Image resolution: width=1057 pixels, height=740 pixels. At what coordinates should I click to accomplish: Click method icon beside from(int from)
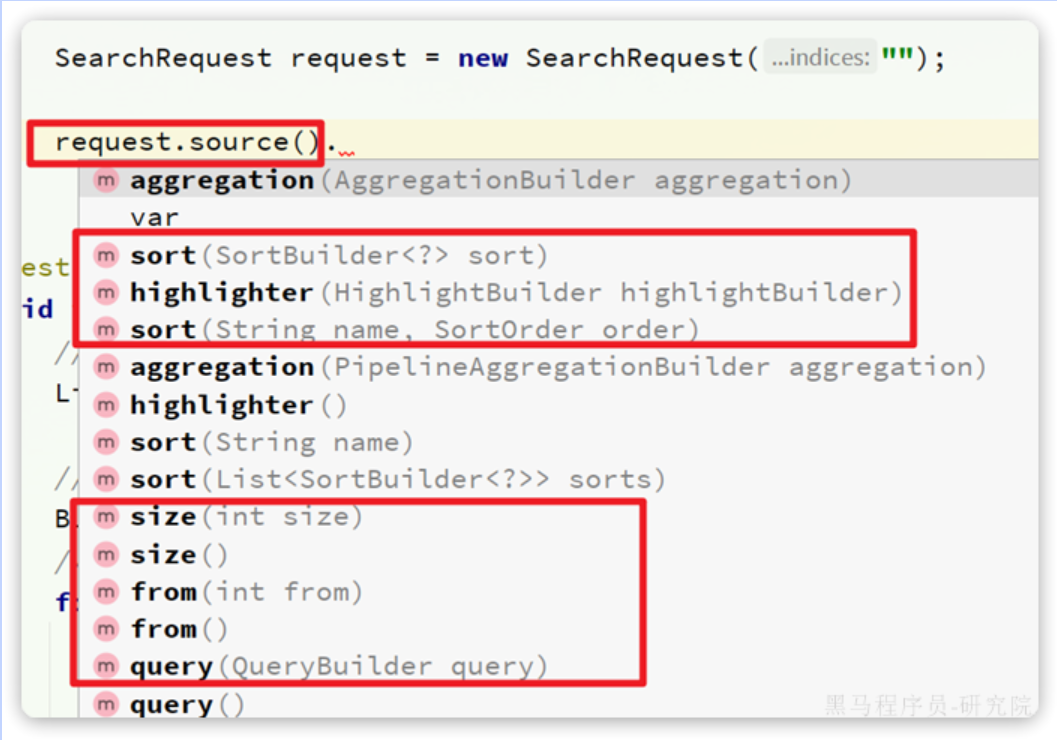(x=105, y=592)
